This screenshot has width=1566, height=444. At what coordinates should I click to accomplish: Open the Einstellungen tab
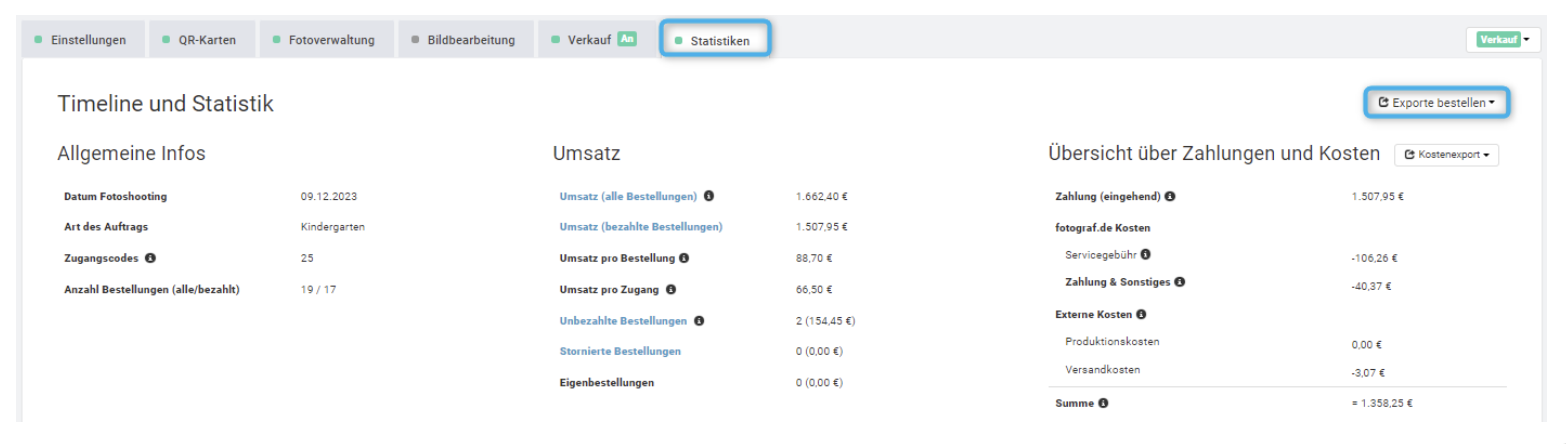tap(84, 40)
